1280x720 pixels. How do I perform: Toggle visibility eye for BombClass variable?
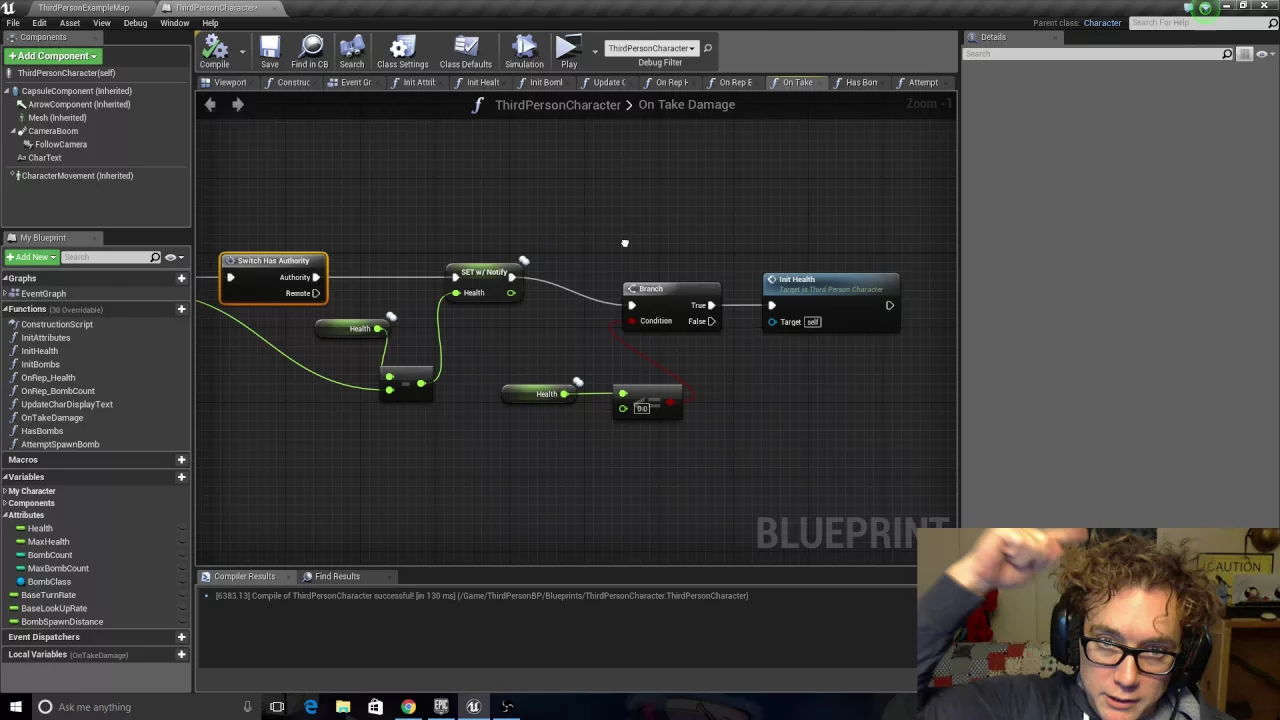pos(181,581)
